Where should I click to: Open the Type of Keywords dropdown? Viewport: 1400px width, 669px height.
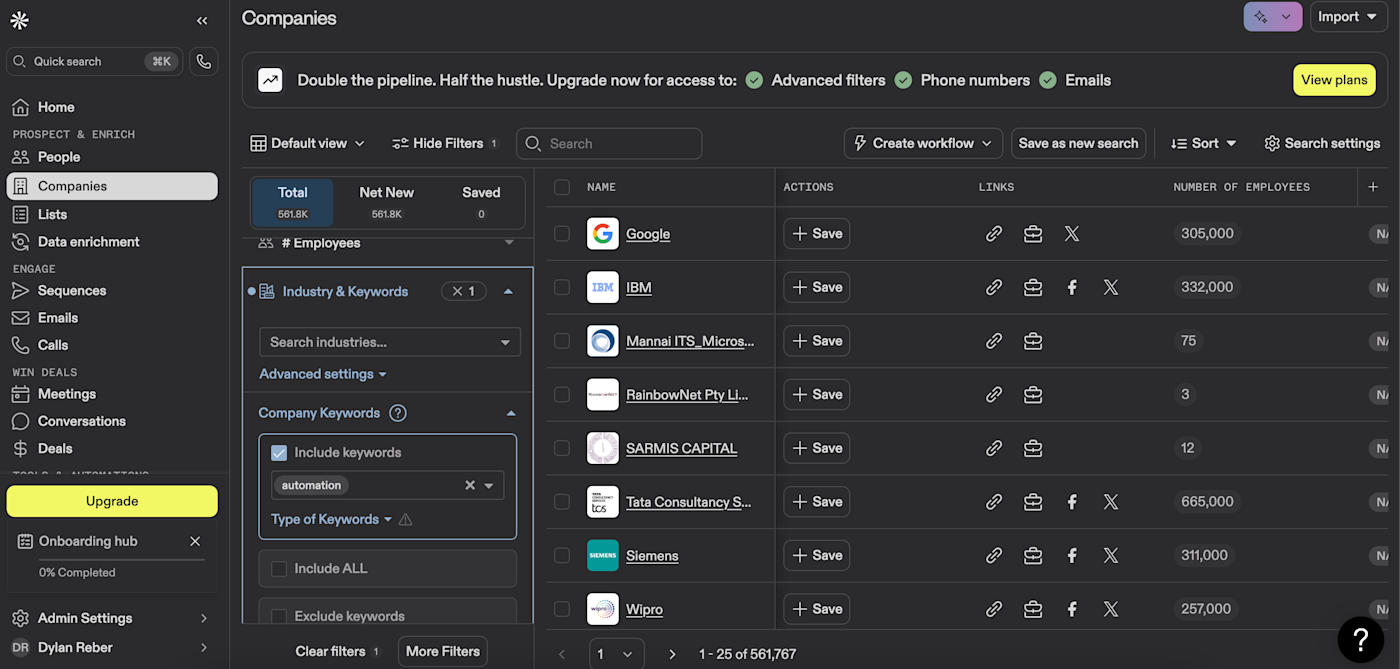pyautogui.click(x=332, y=519)
